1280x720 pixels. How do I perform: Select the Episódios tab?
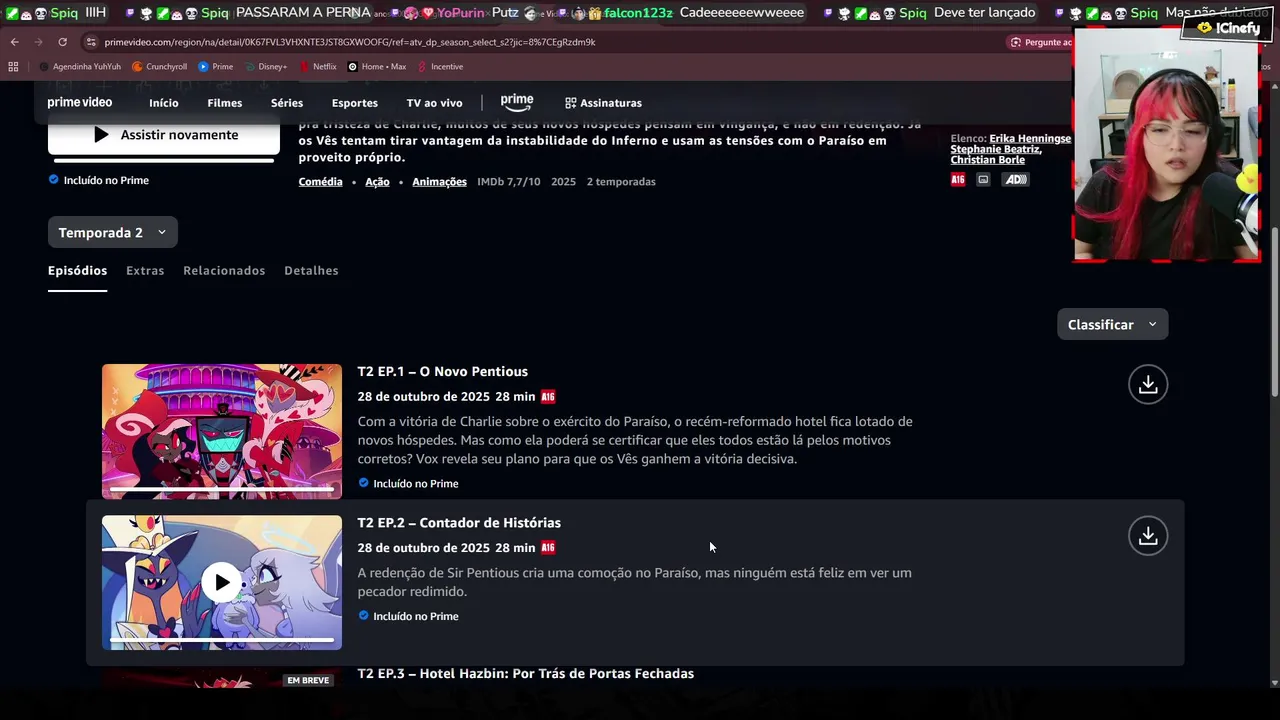tap(77, 271)
